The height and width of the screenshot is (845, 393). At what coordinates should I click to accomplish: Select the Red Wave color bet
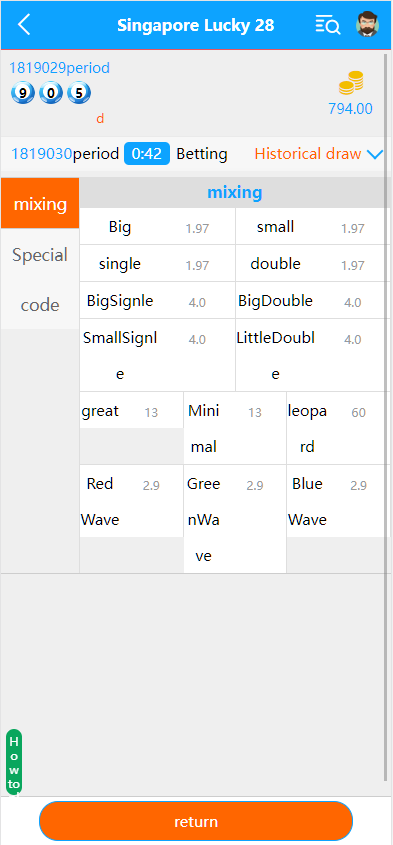click(132, 501)
